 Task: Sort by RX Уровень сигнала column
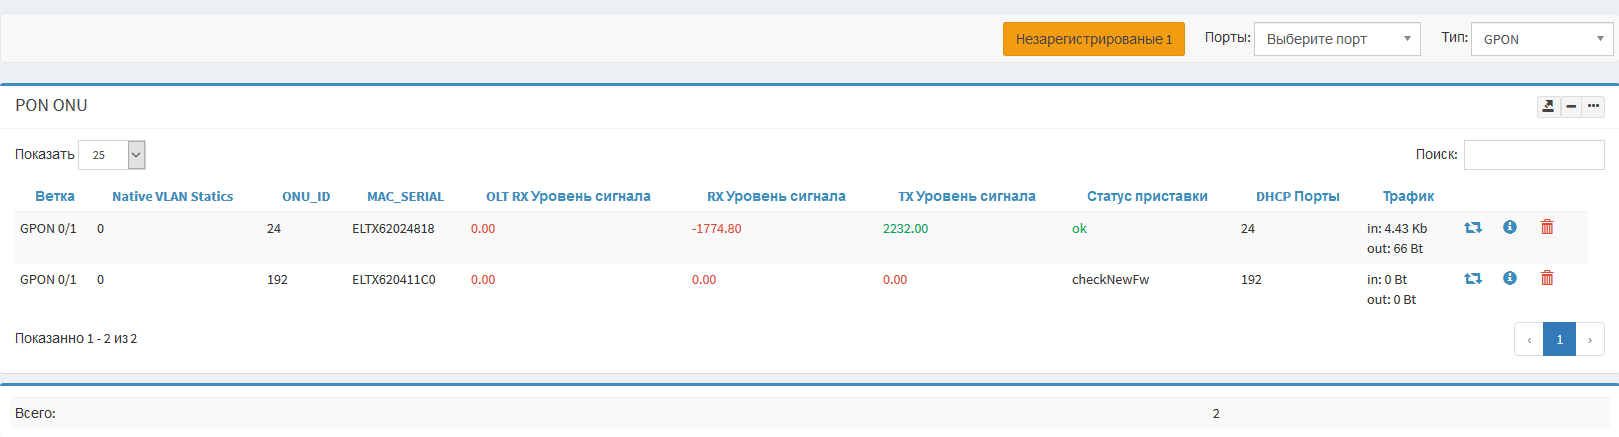pos(776,196)
